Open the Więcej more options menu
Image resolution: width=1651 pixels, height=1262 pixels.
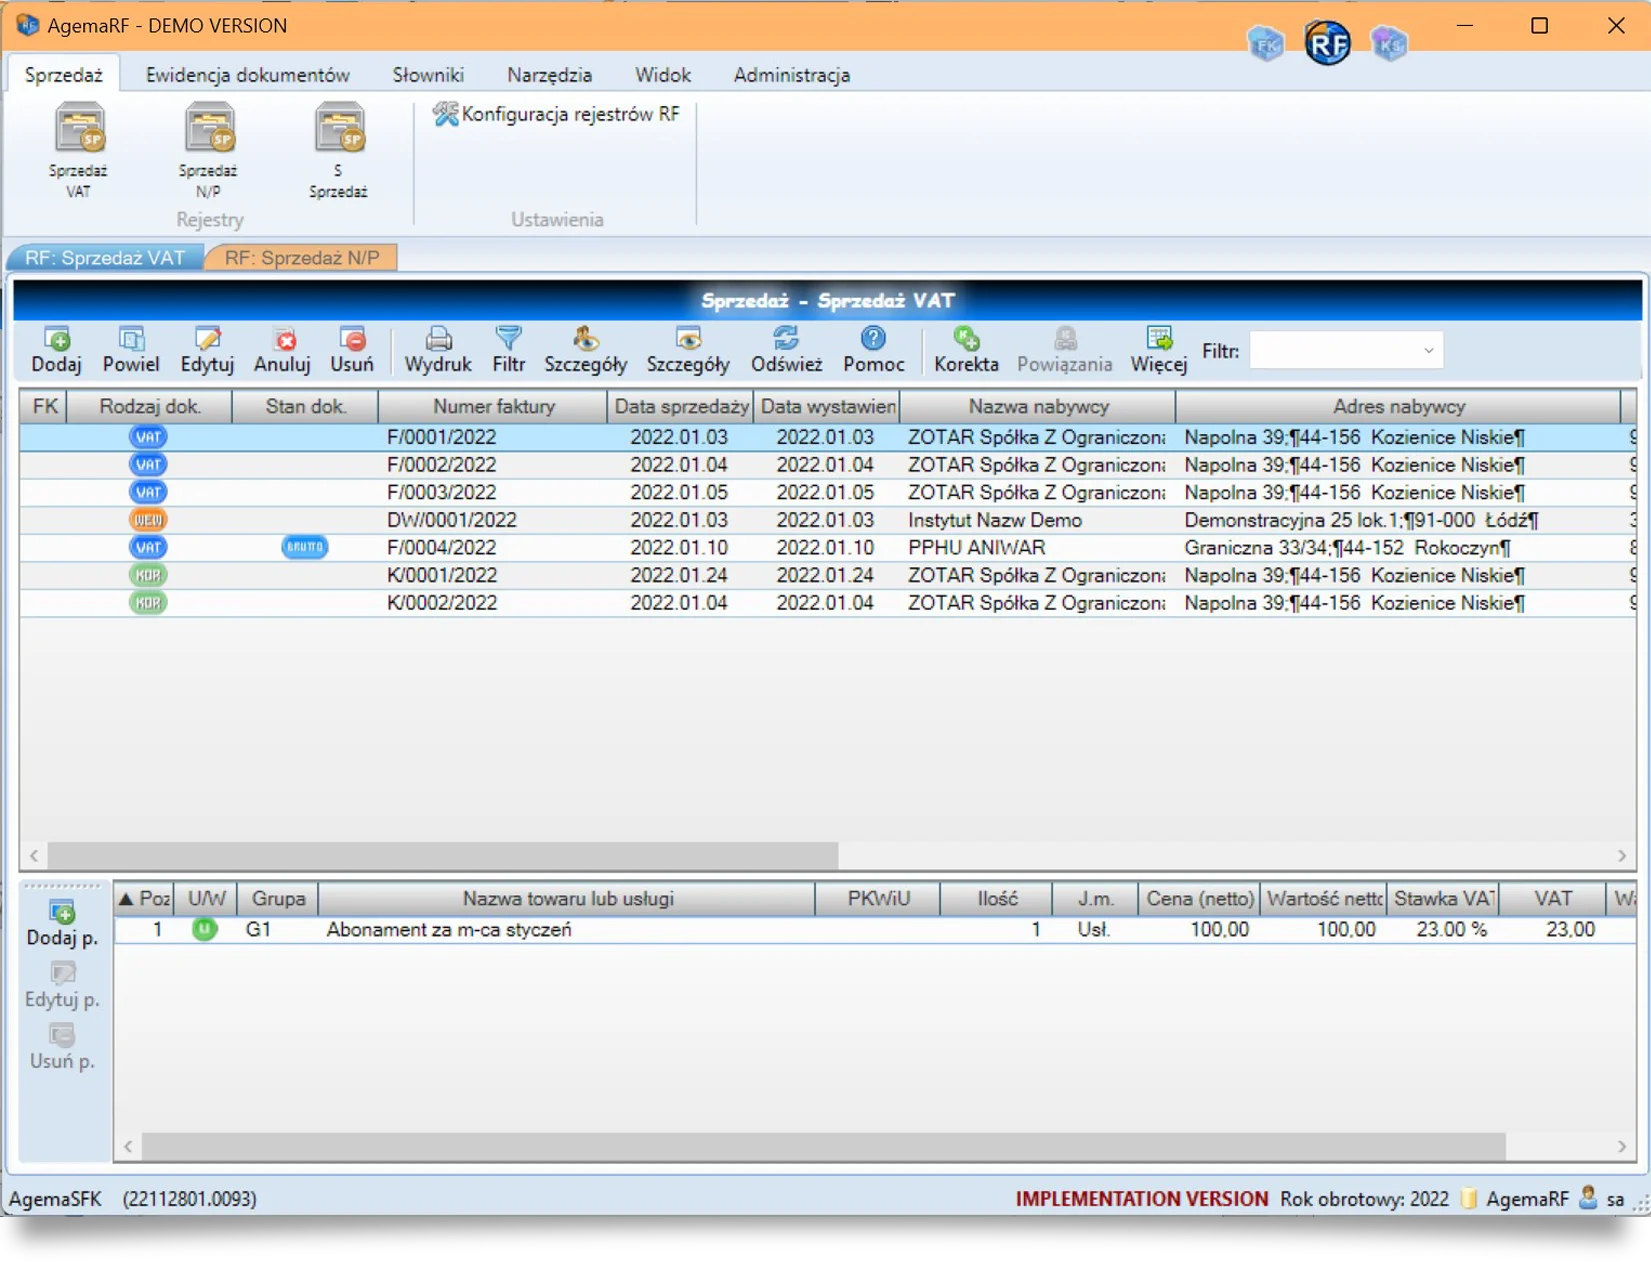pos(1158,349)
